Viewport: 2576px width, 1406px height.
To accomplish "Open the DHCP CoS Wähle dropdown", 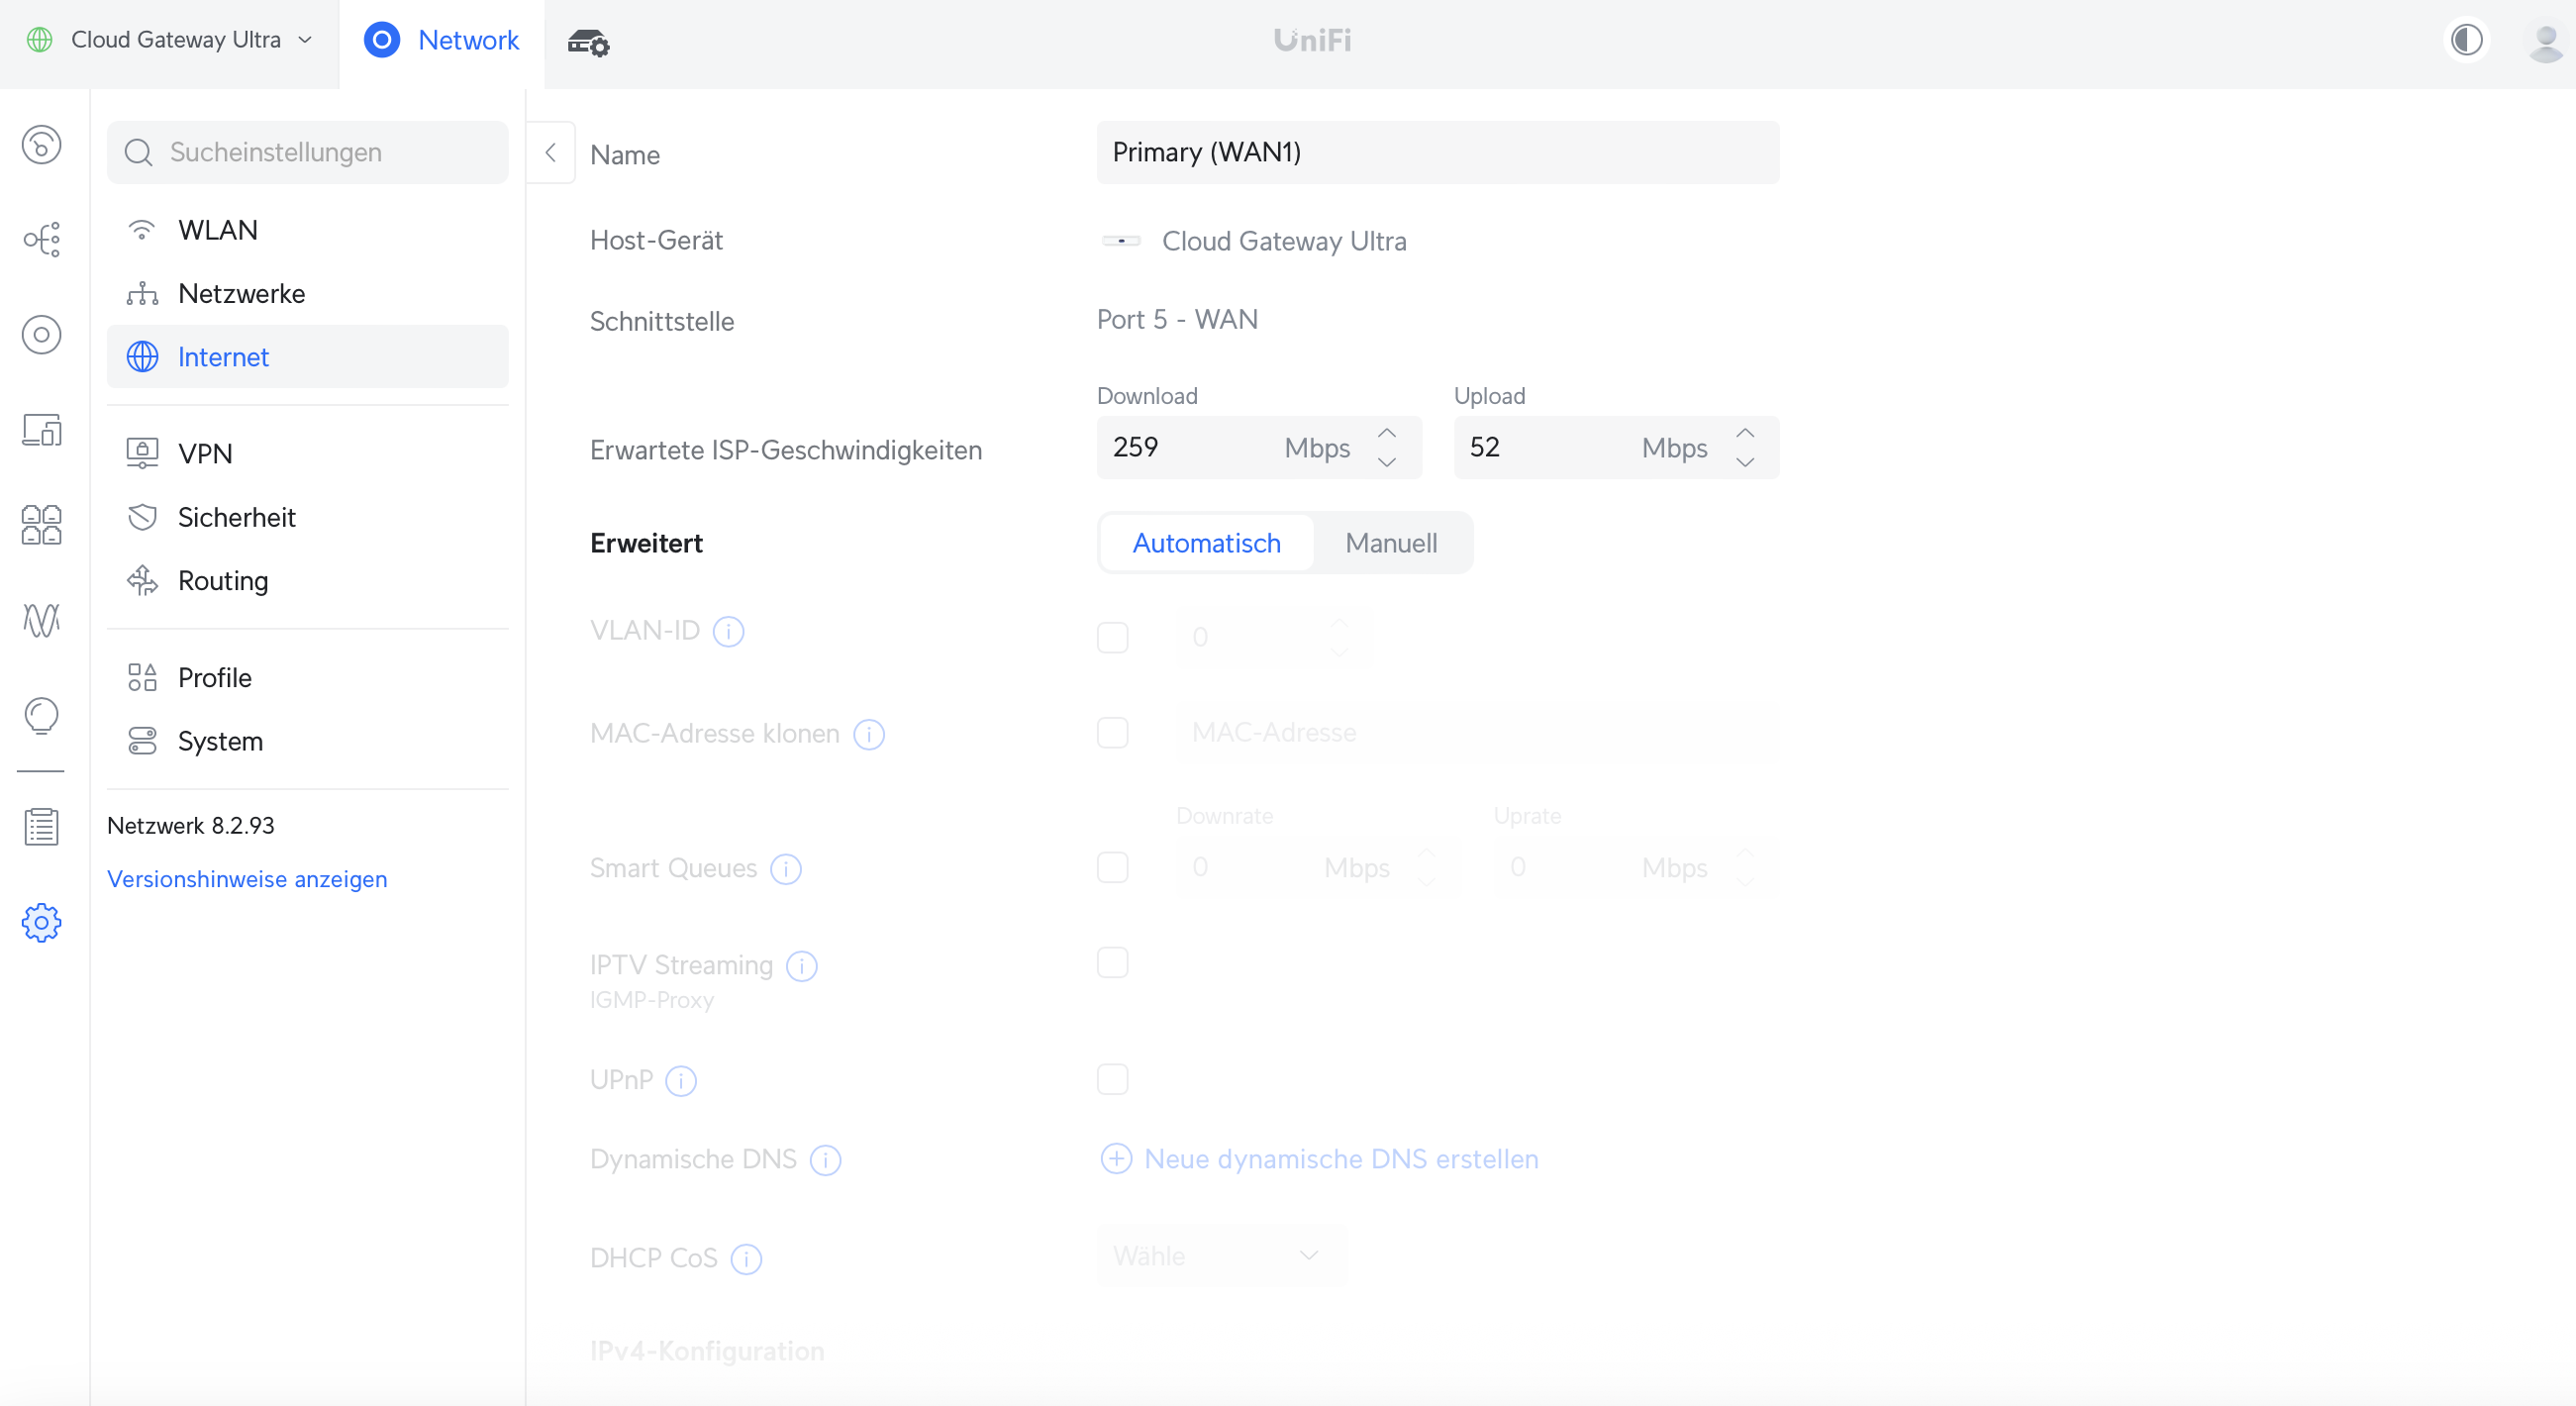I will pyautogui.click(x=1220, y=1255).
